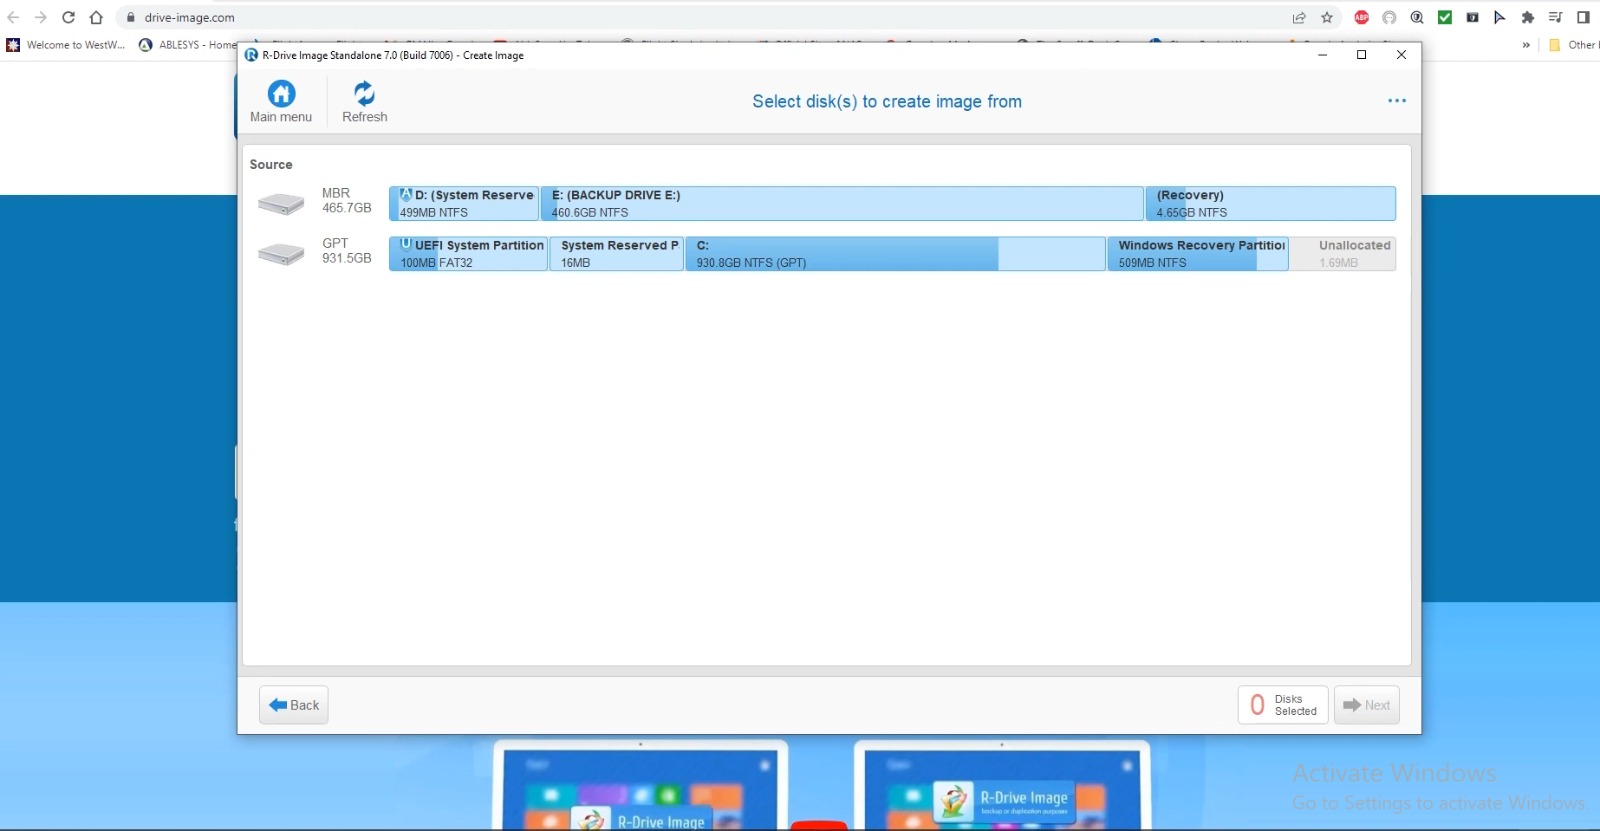
Task: Click the browser back arrow
Action: (13, 17)
